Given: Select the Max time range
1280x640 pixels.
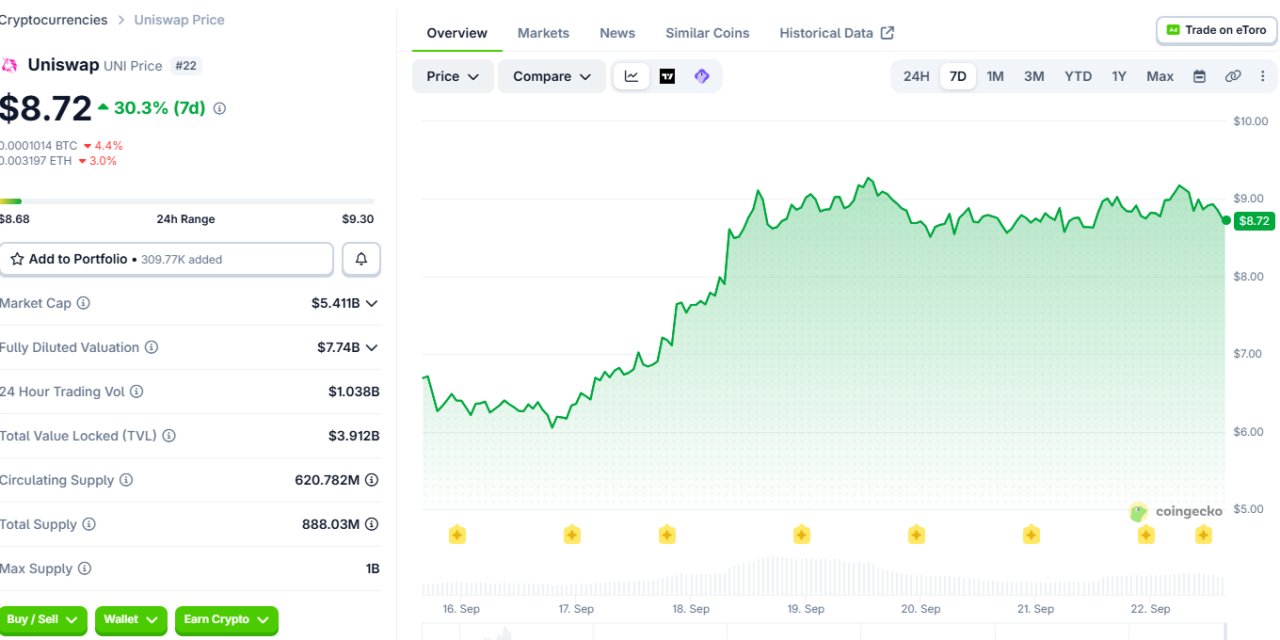Looking at the screenshot, I should tap(1160, 76).
